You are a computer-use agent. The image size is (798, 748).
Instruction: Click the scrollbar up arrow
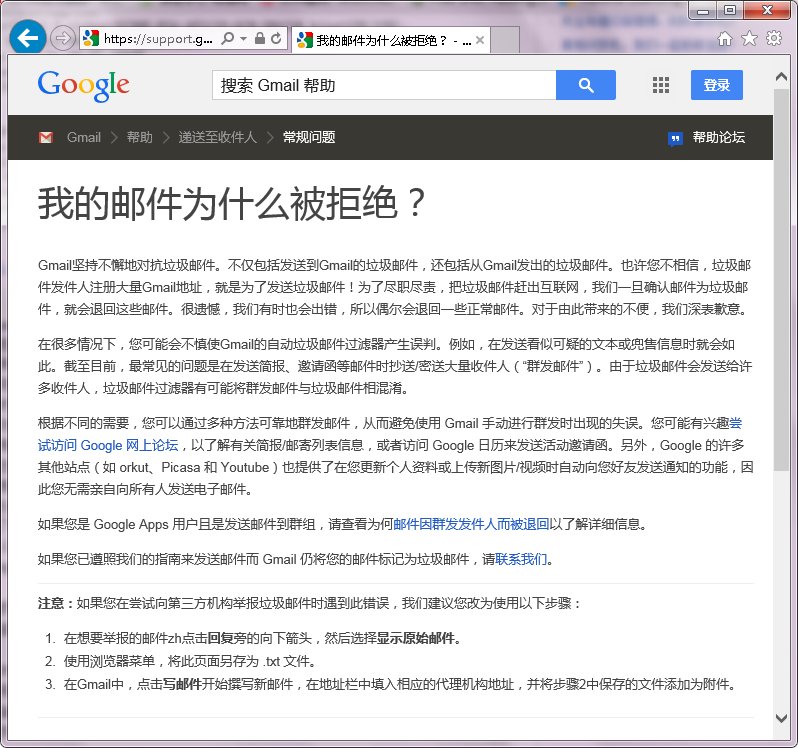point(781,77)
